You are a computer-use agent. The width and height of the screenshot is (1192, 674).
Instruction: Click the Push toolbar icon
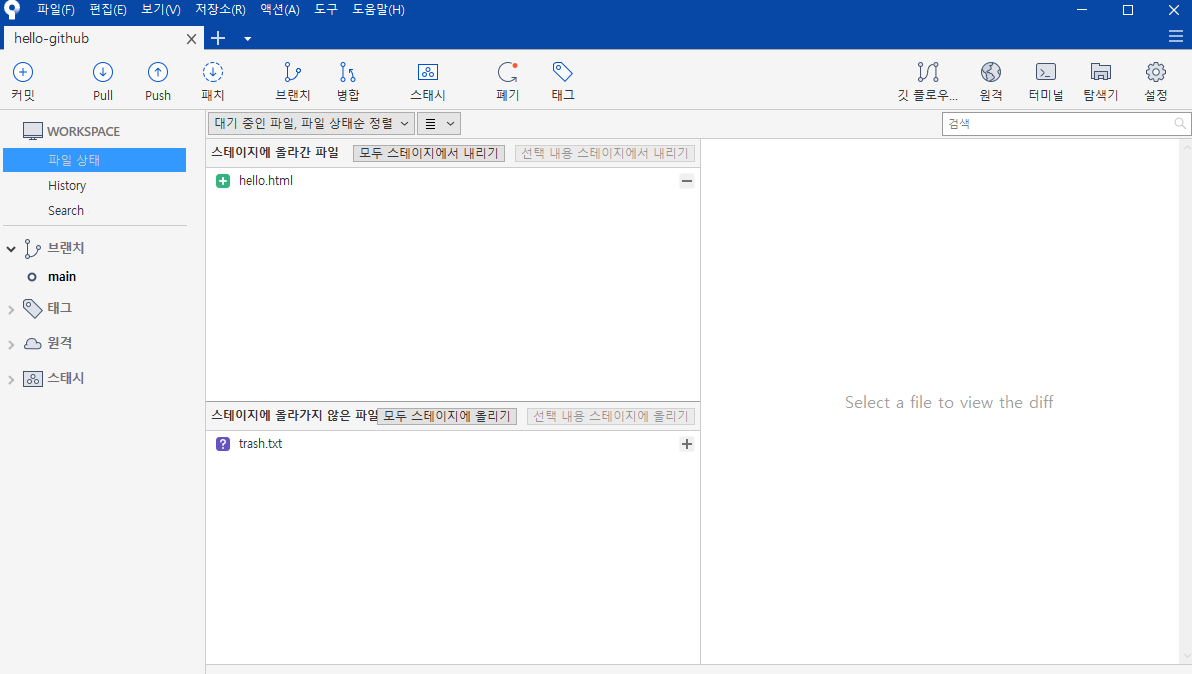click(x=157, y=72)
